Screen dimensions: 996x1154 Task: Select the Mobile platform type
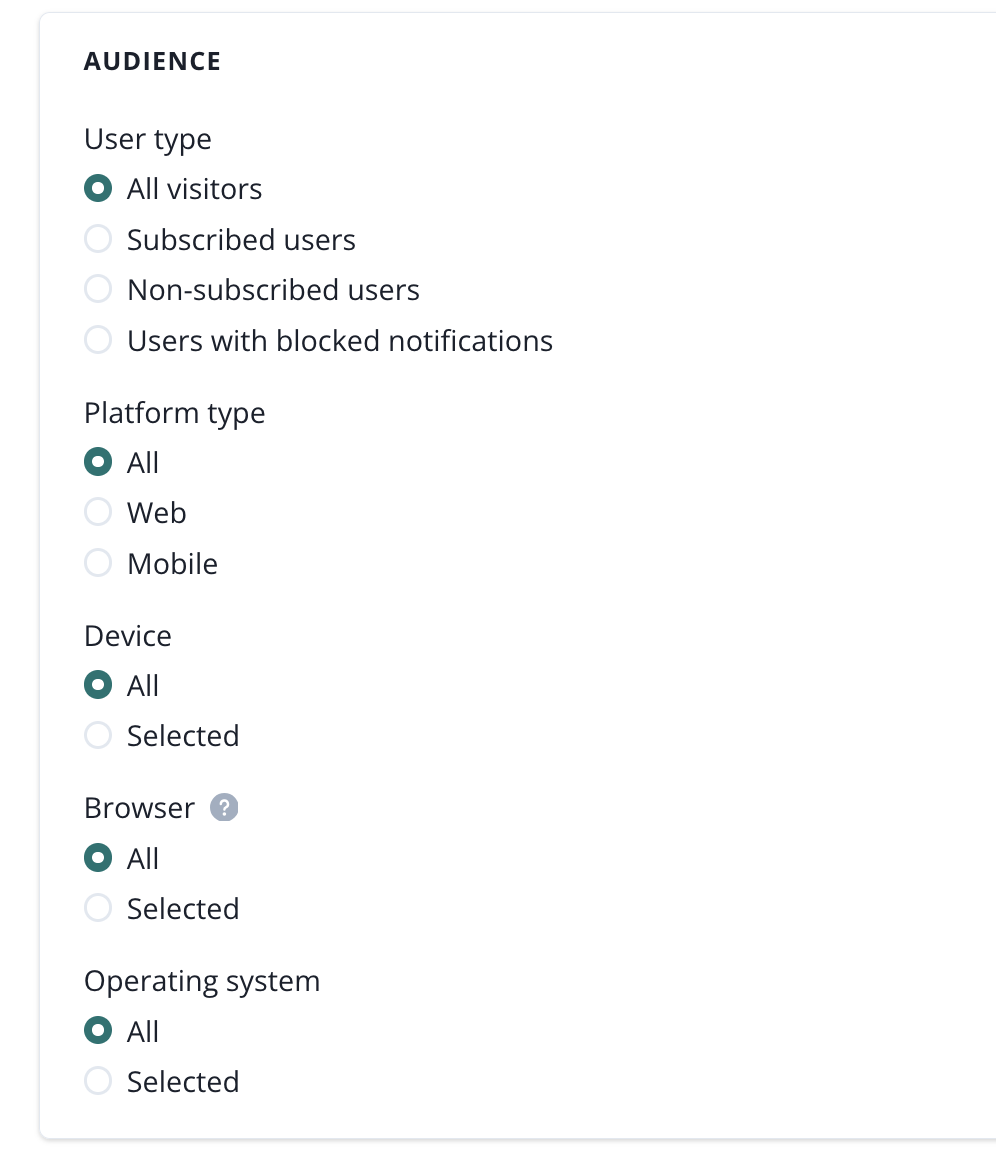click(x=98, y=564)
